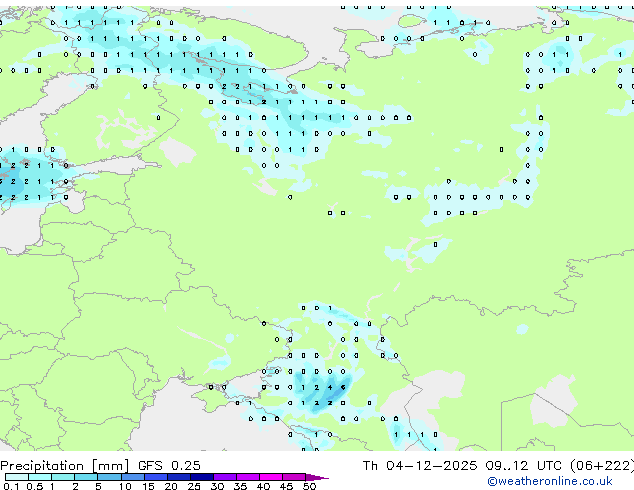Click the '35' legend scale label
The image size is (634, 490).
[240, 486]
